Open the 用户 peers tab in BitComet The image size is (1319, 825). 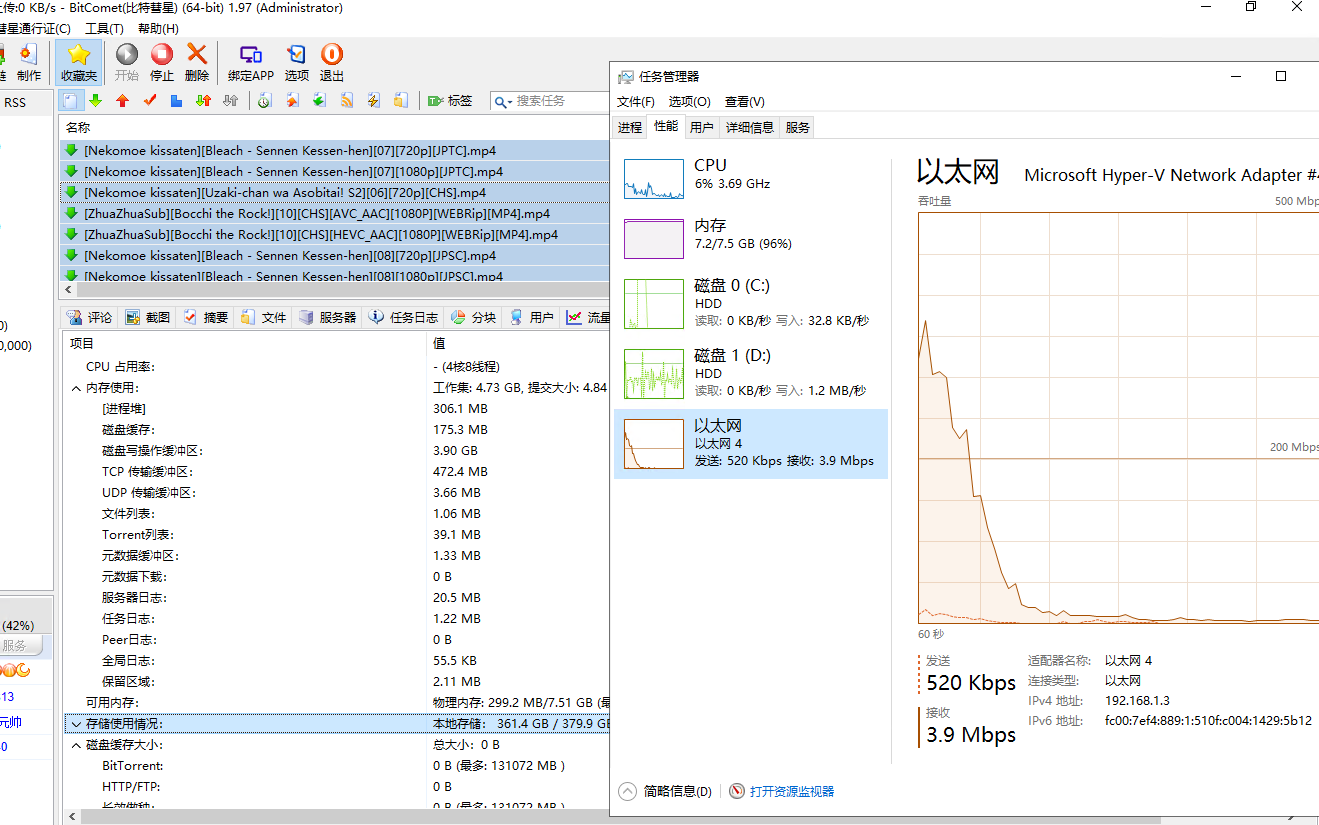tap(531, 317)
